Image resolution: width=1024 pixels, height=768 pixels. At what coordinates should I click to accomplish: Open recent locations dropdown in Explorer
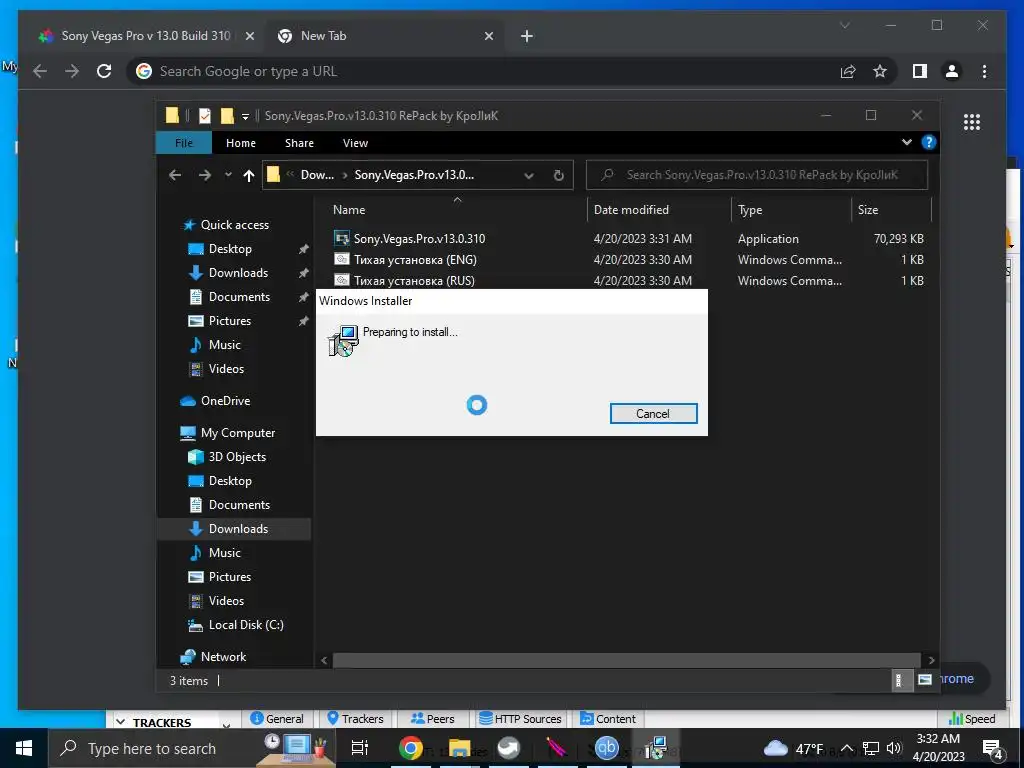pyautogui.click(x=228, y=175)
